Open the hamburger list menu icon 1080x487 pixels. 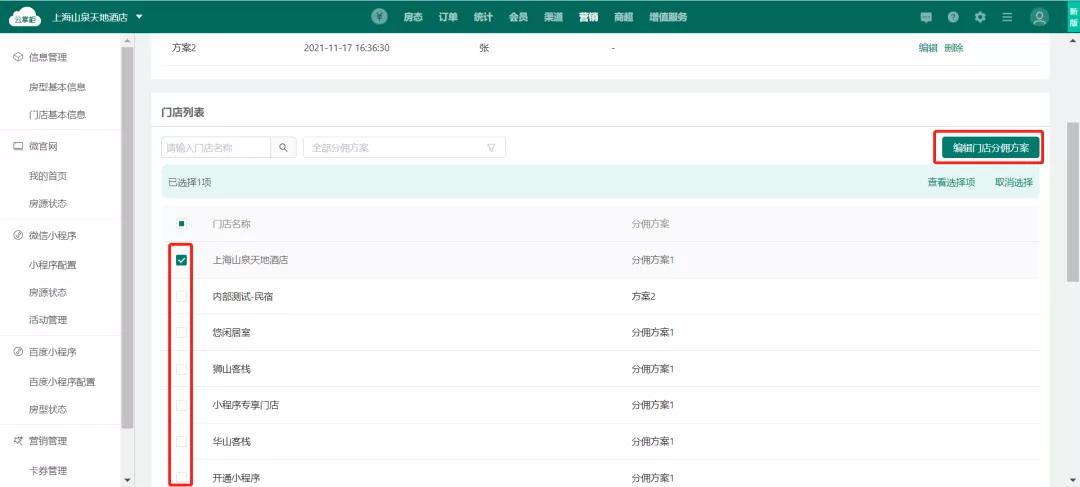point(1007,17)
